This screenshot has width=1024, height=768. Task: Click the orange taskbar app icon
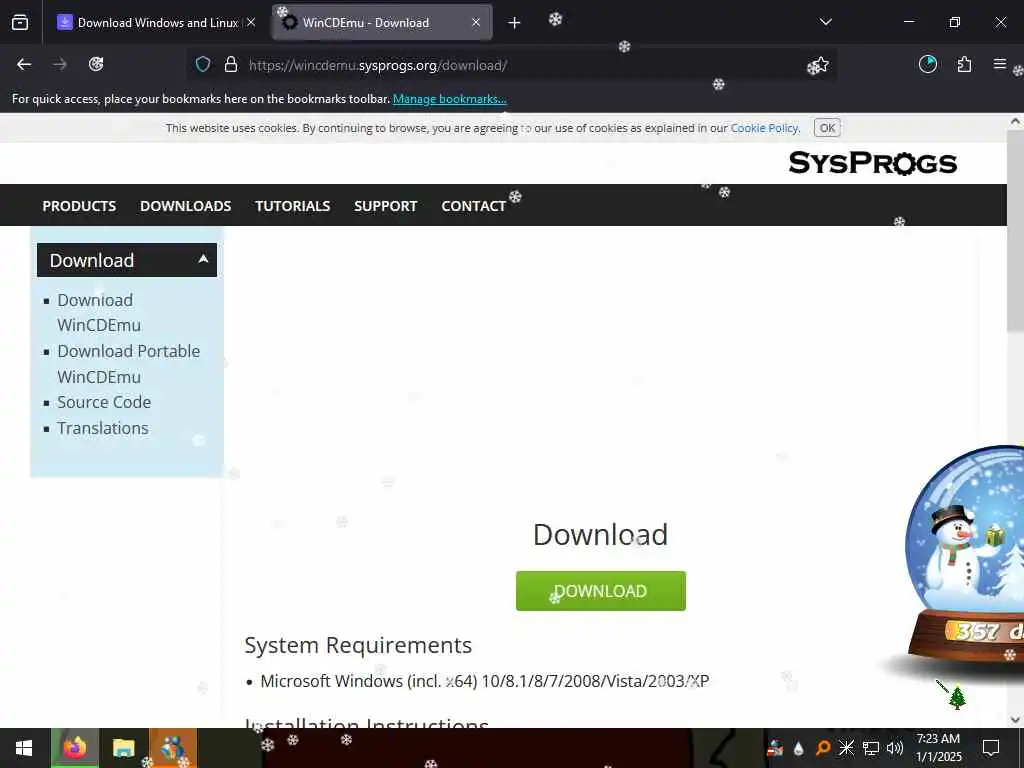click(173, 748)
